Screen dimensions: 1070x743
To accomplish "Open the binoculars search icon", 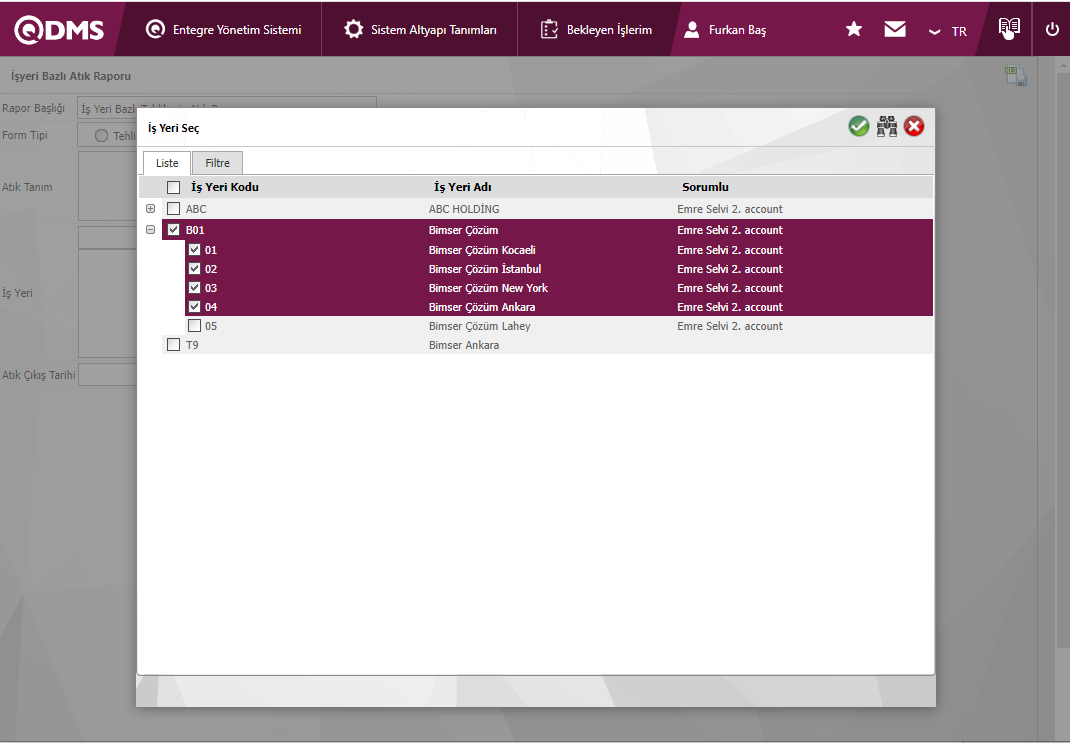I will point(886,126).
